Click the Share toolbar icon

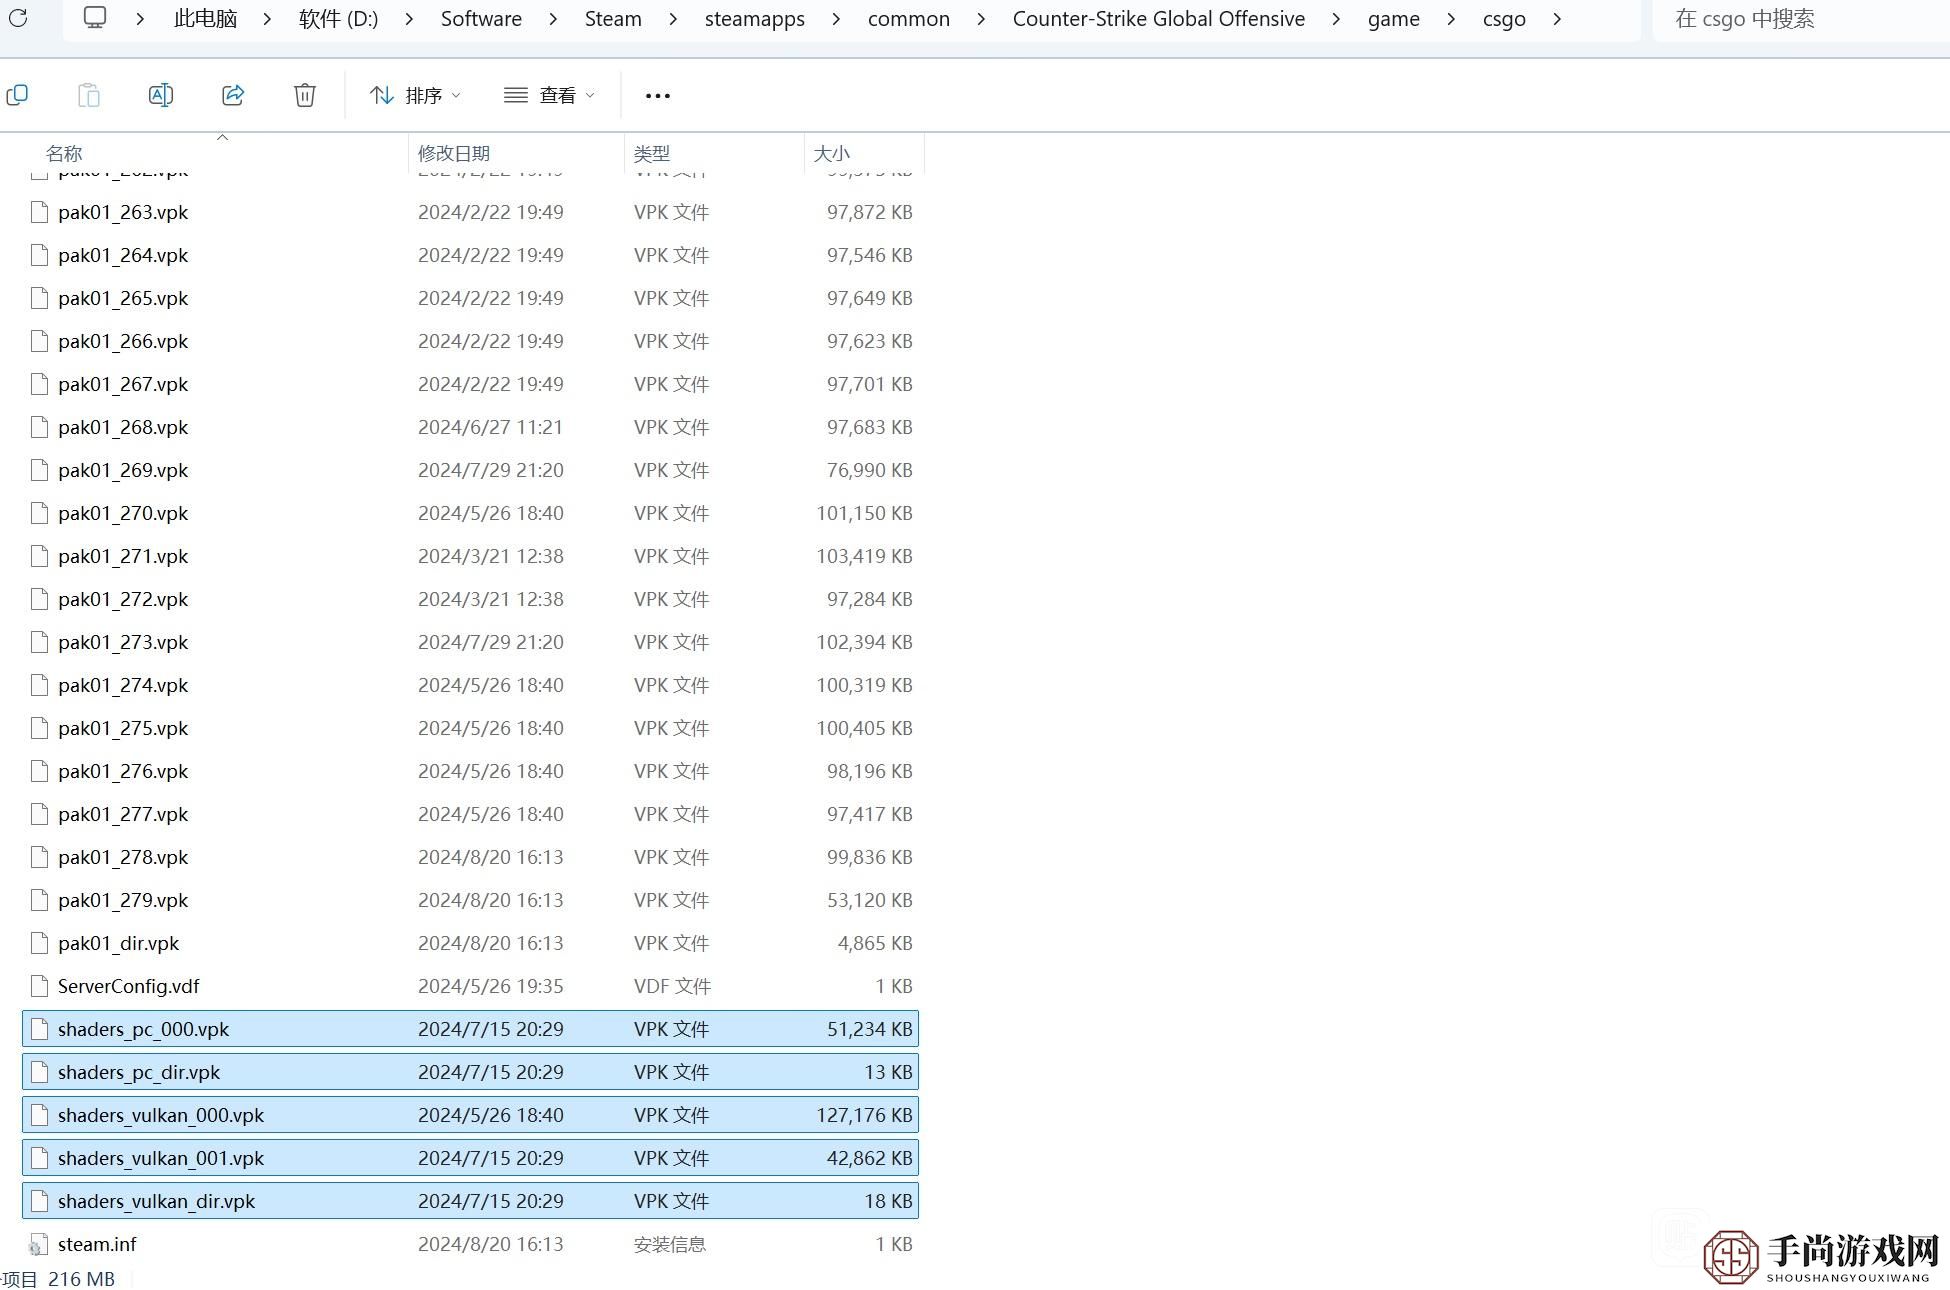233,95
